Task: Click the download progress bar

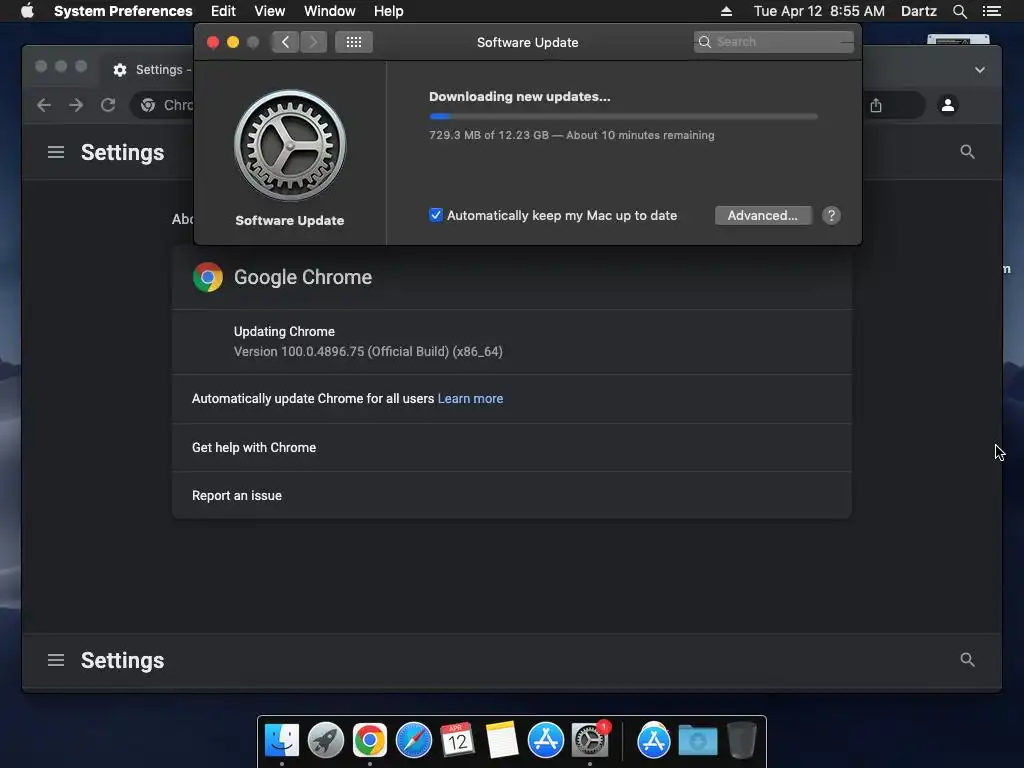Action: point(623,116)
